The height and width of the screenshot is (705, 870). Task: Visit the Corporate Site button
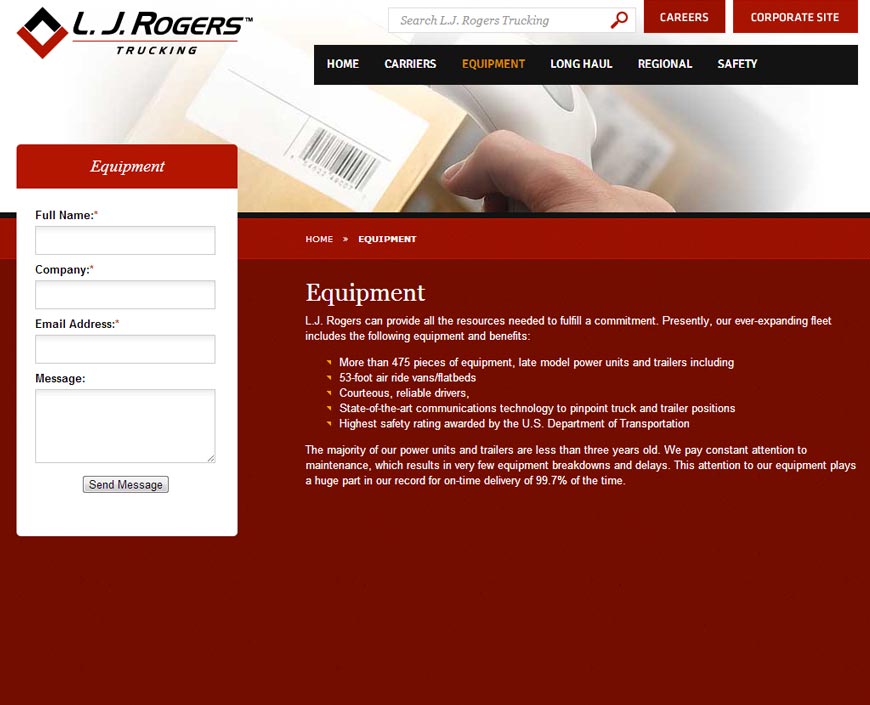pyautogui.click(x=795, y=17)
